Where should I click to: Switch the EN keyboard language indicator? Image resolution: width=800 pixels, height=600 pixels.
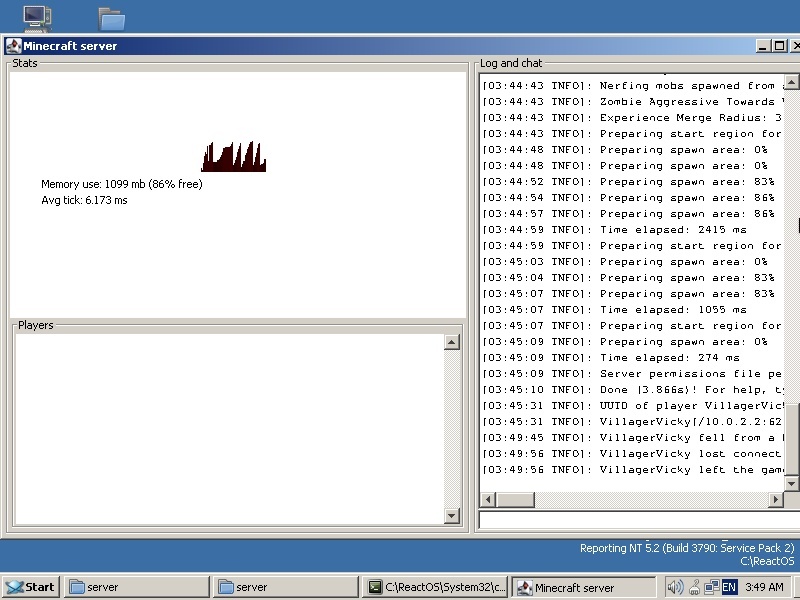(x=729, y=587)
